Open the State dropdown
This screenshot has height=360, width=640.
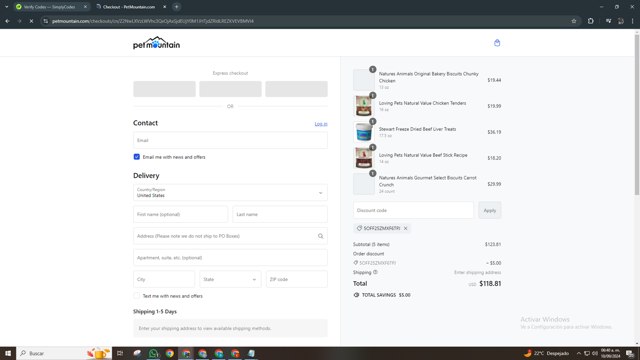tap(230, 279)
